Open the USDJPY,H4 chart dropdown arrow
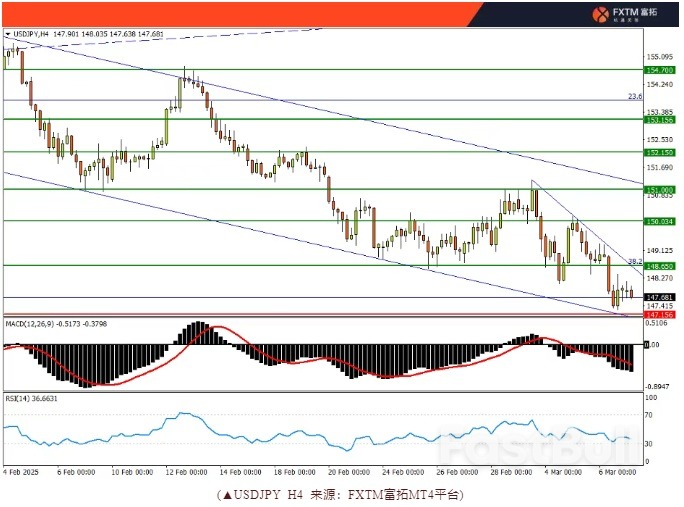The image size is (684, 507). [8, 34]
